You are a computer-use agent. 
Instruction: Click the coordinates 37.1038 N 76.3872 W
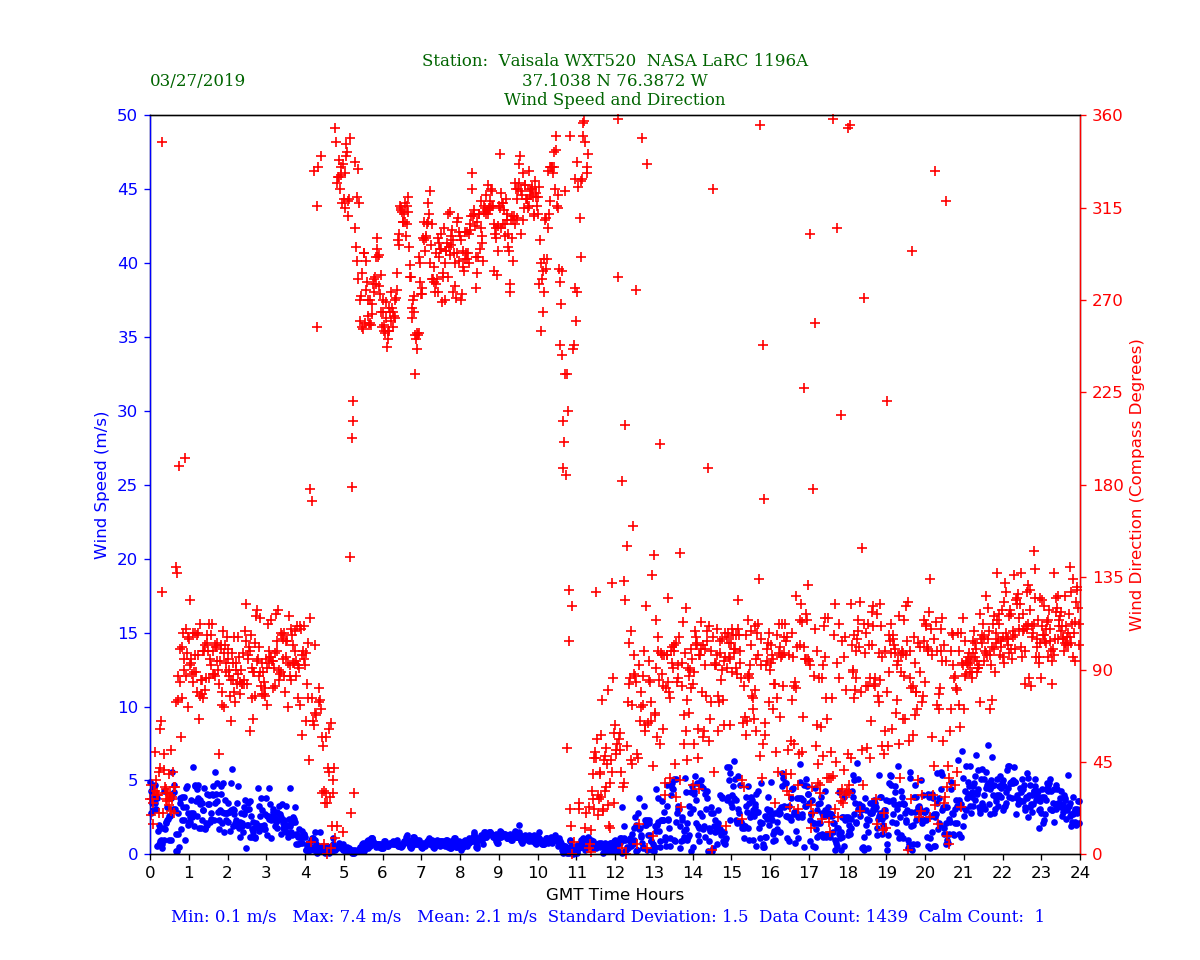[614, 81]
